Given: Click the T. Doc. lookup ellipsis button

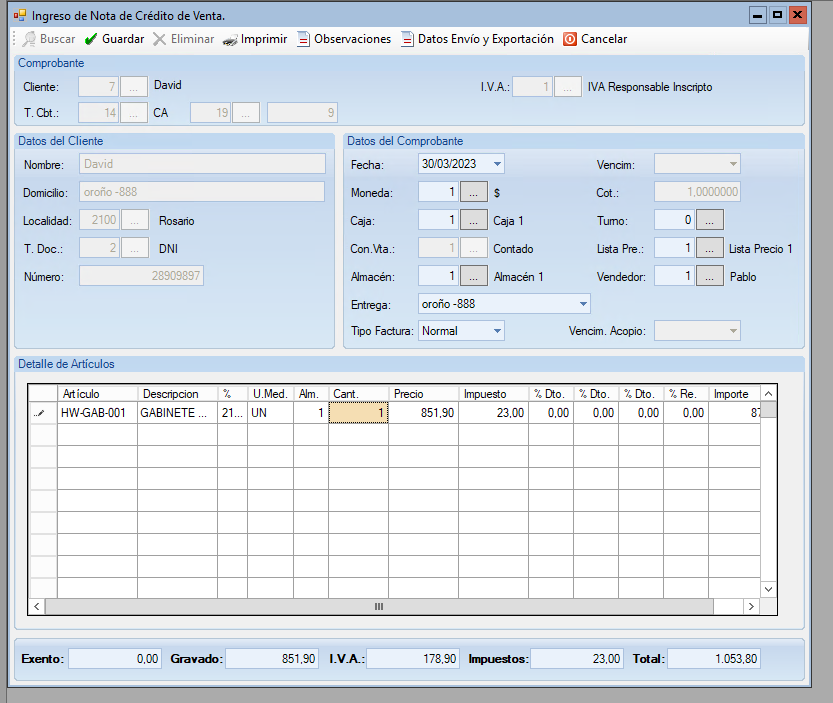Looking at the screenshot, I should [x=135, y=248].
